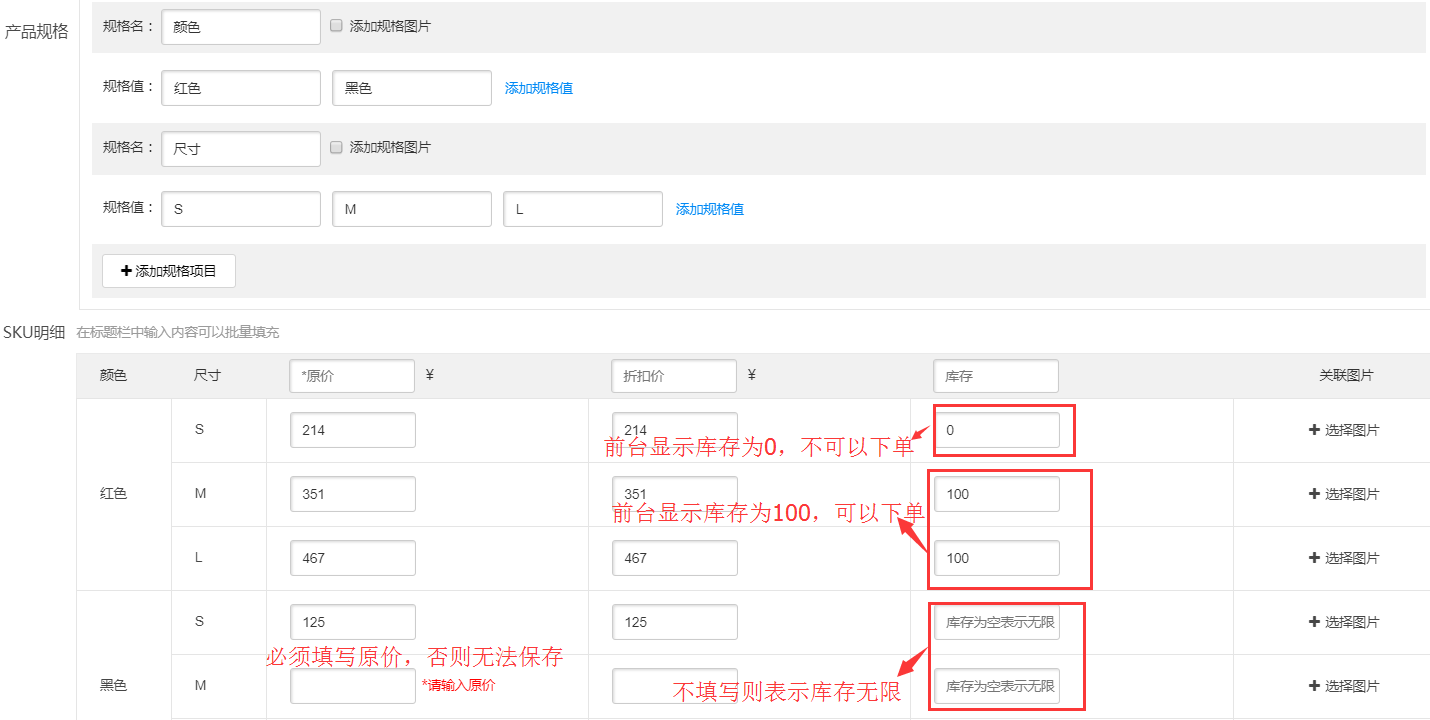Click the 红色 spec value field
Screen dimensions: 1430x720
pyautogui.click(x=240, y=88)
